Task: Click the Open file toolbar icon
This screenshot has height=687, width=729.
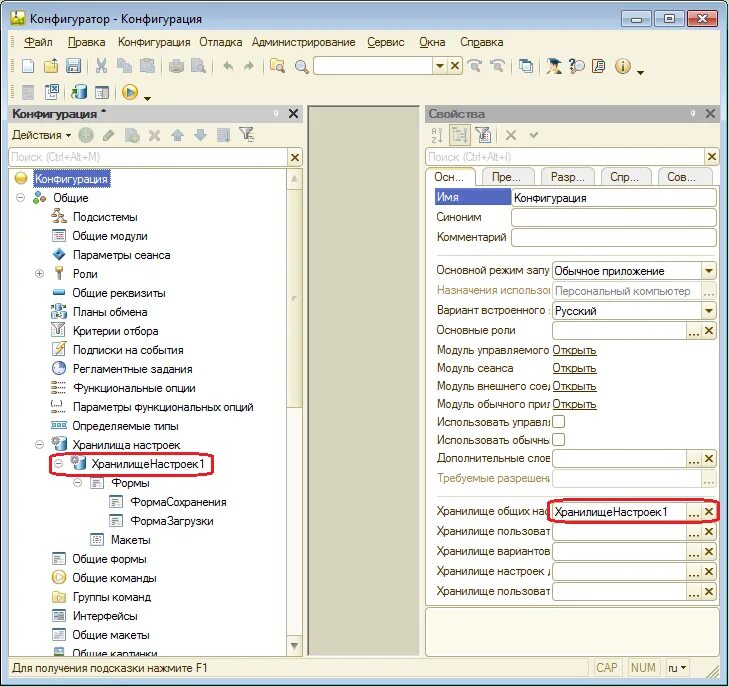Action: (x=51, y=66)
